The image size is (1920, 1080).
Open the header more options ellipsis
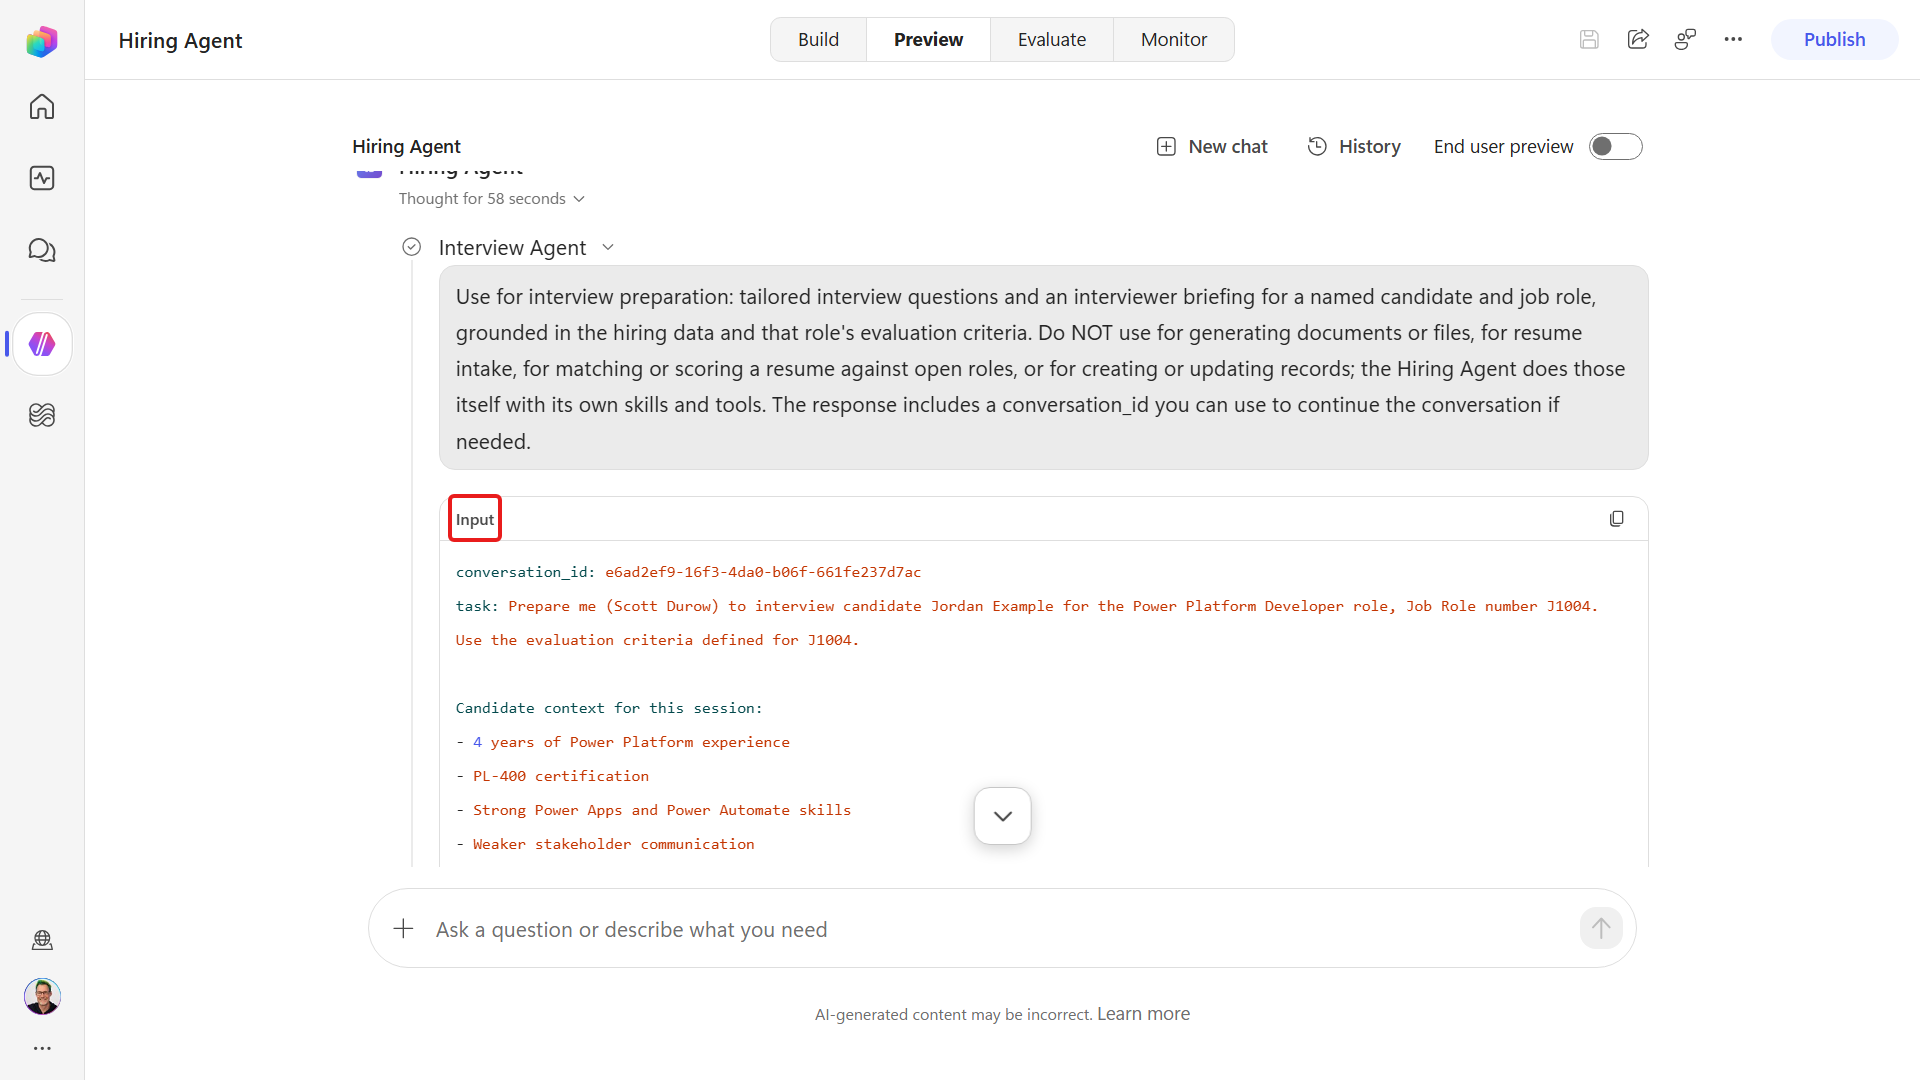click(x=1733, y=40)
